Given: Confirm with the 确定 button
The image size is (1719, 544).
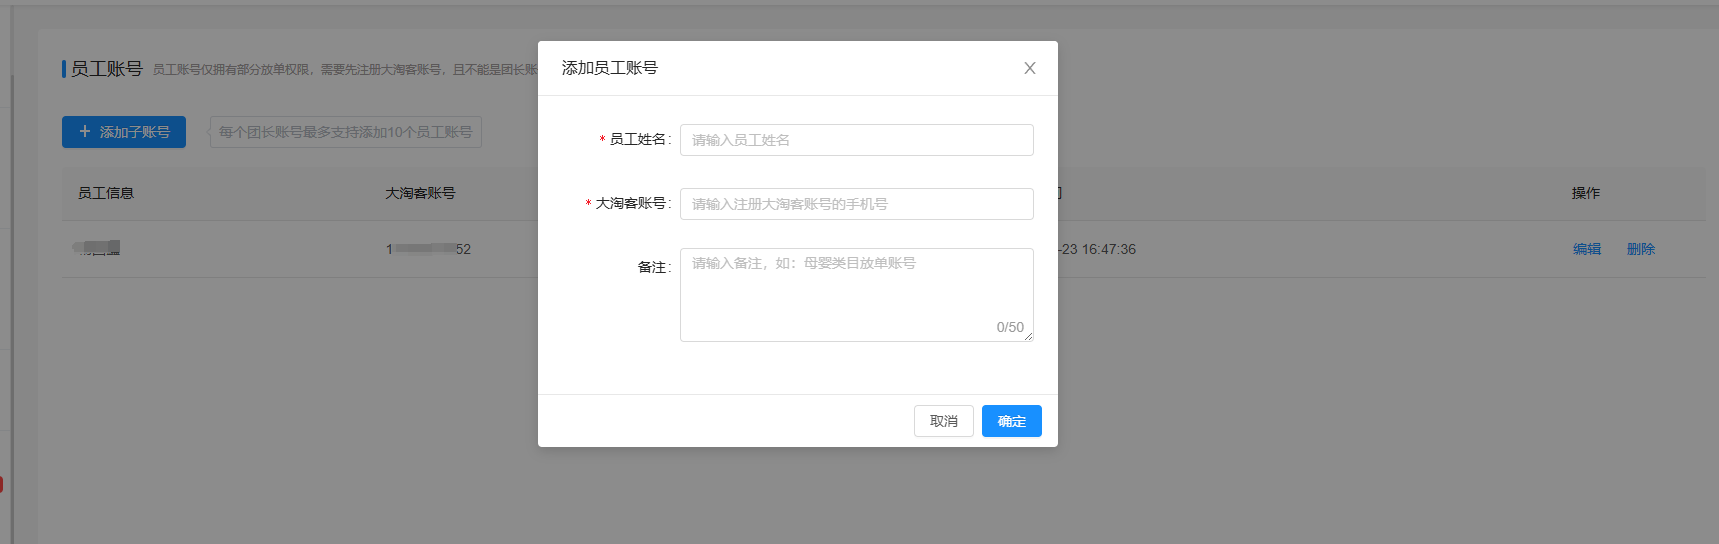Looking at the screenshot, I should pos(1011,421).
